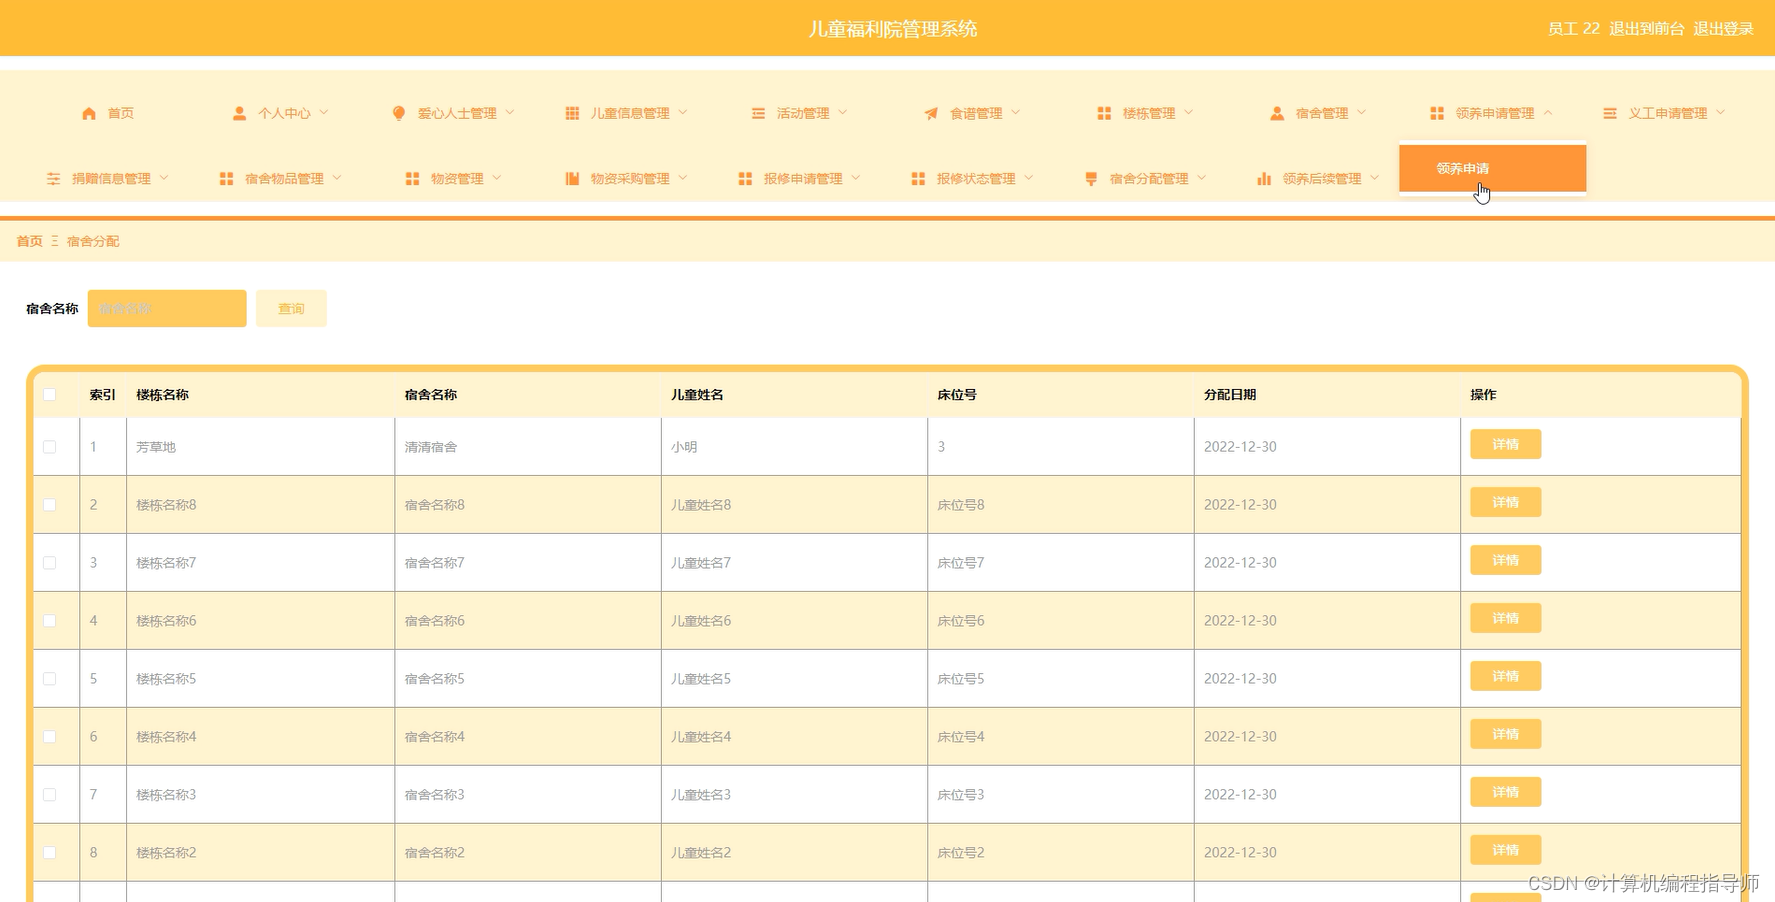Click the brush icon for 宿舍分配管理

[x=1091, y=178]
